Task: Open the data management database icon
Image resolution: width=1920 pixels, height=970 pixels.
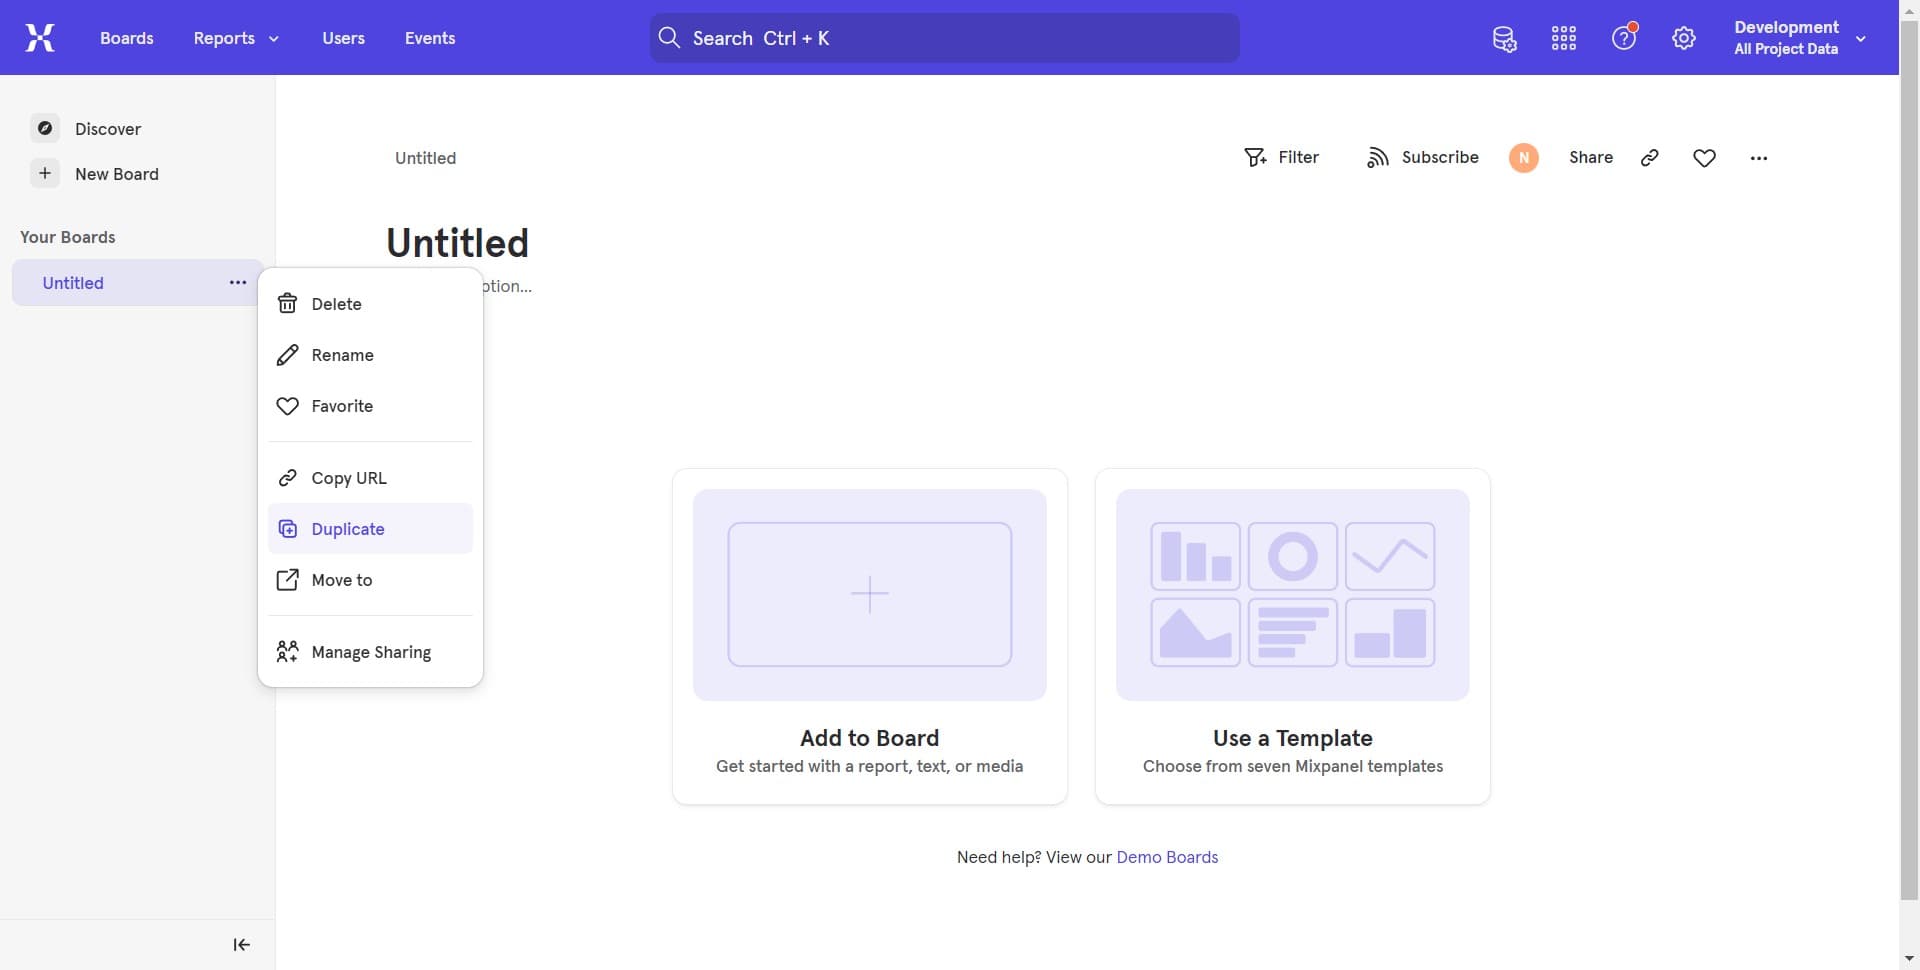Action: (x=1504, y=39)
